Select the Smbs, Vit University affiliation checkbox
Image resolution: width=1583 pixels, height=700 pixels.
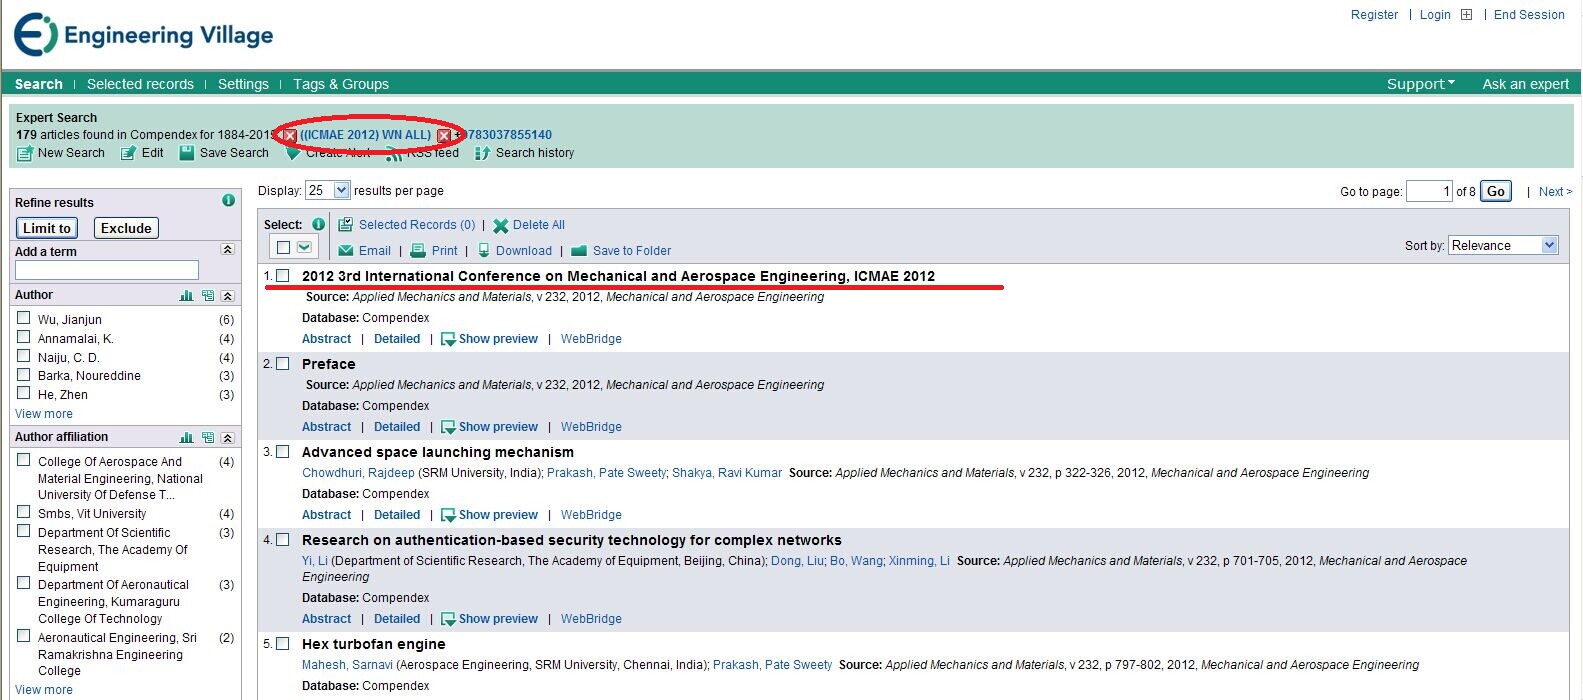[x=24, y=512]
